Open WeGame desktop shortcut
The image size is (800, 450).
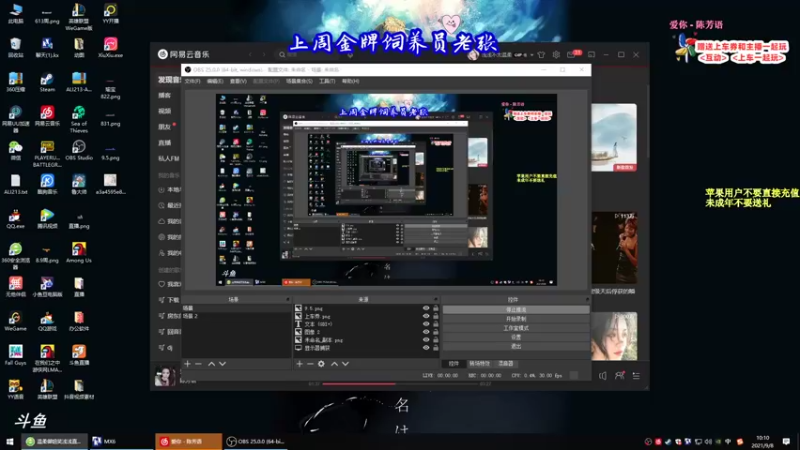tap(15, 321)
